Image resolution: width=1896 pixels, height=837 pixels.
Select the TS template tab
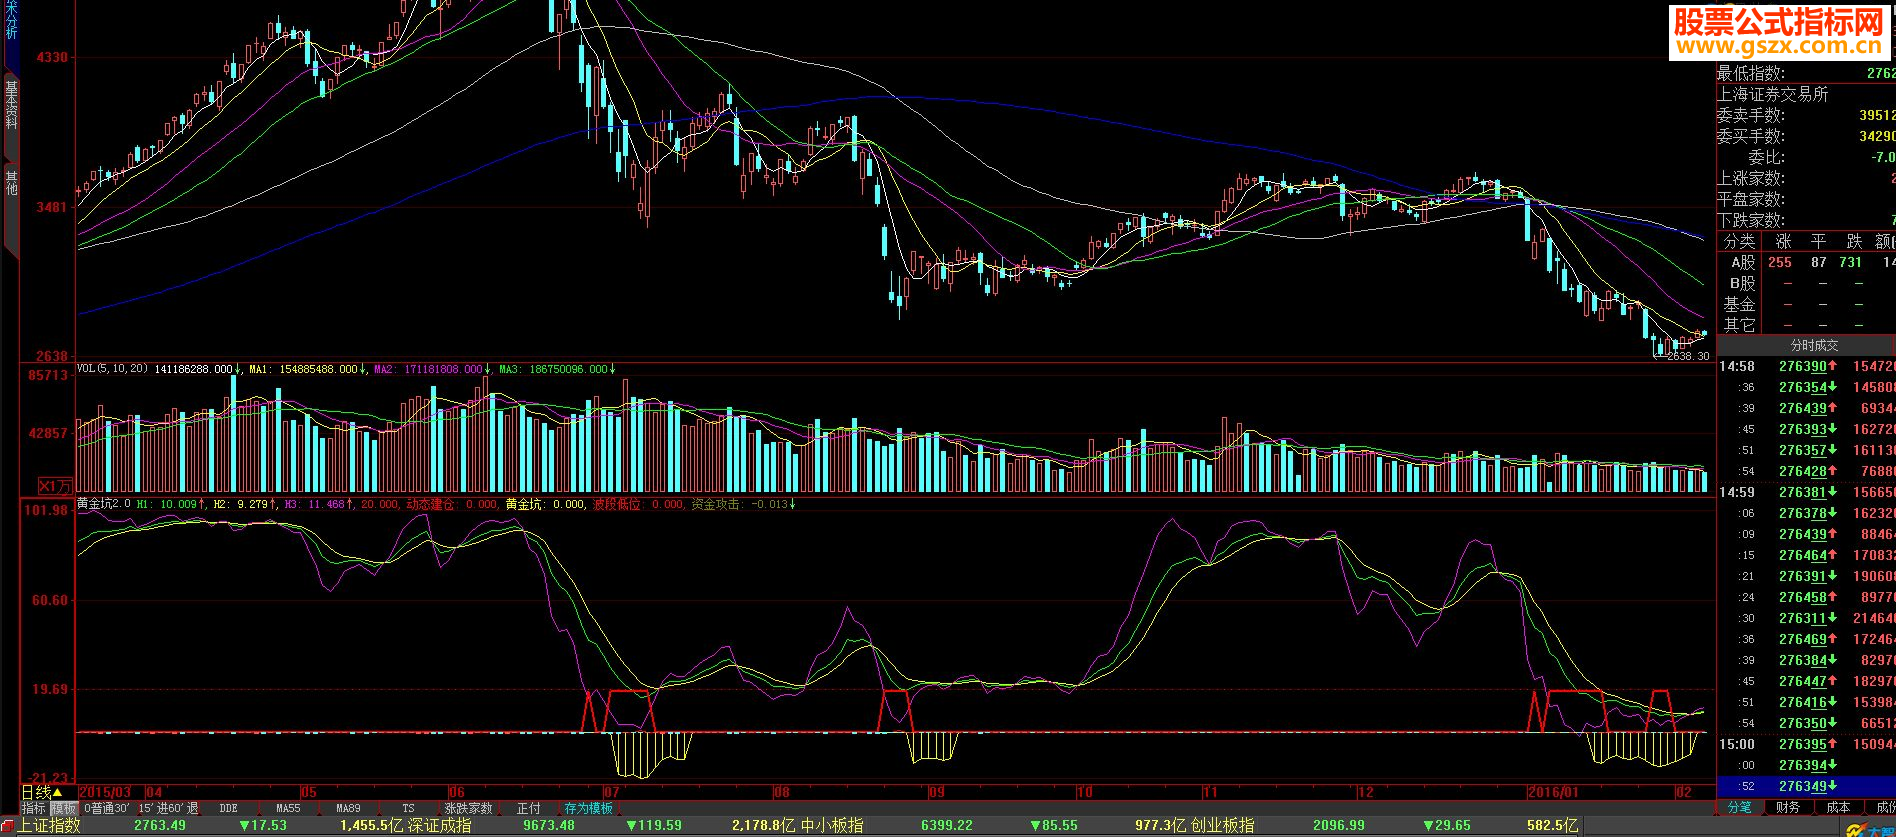pyautogui.click(x=408, y=808)
